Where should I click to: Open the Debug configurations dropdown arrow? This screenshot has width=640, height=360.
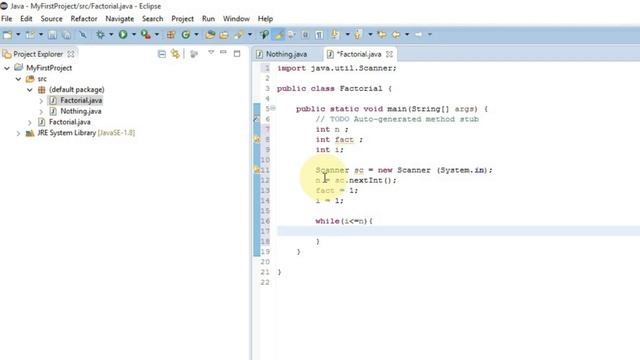(x=111, y=35)
